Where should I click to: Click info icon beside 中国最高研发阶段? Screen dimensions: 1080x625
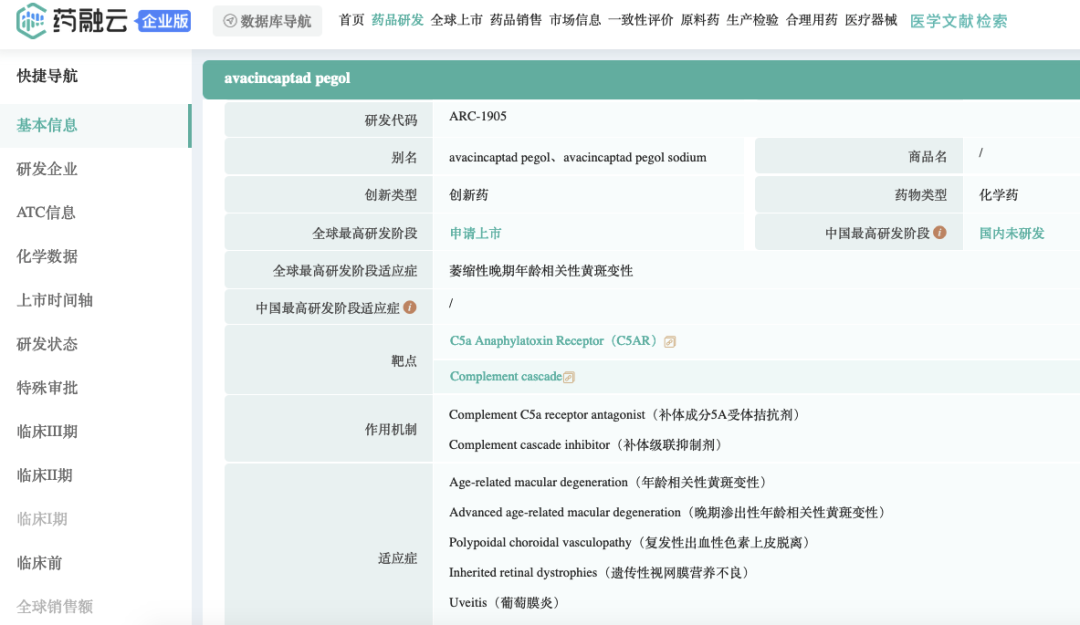(x=940, y=232)
